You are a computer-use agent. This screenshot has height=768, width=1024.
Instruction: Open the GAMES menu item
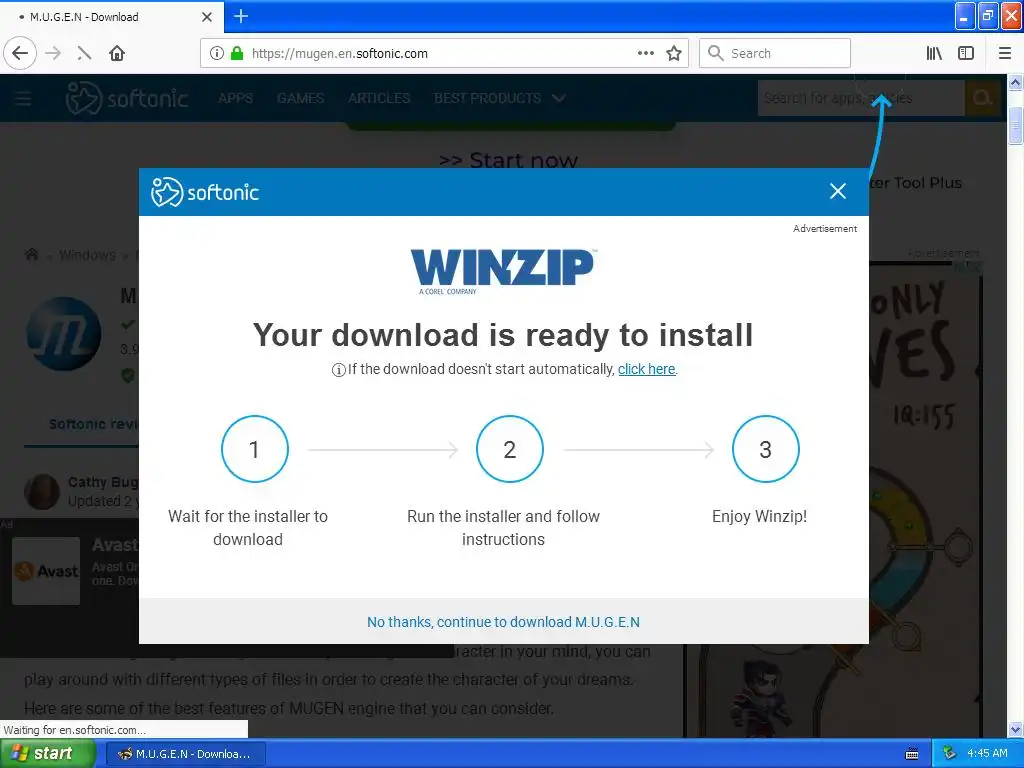point(300,98)
